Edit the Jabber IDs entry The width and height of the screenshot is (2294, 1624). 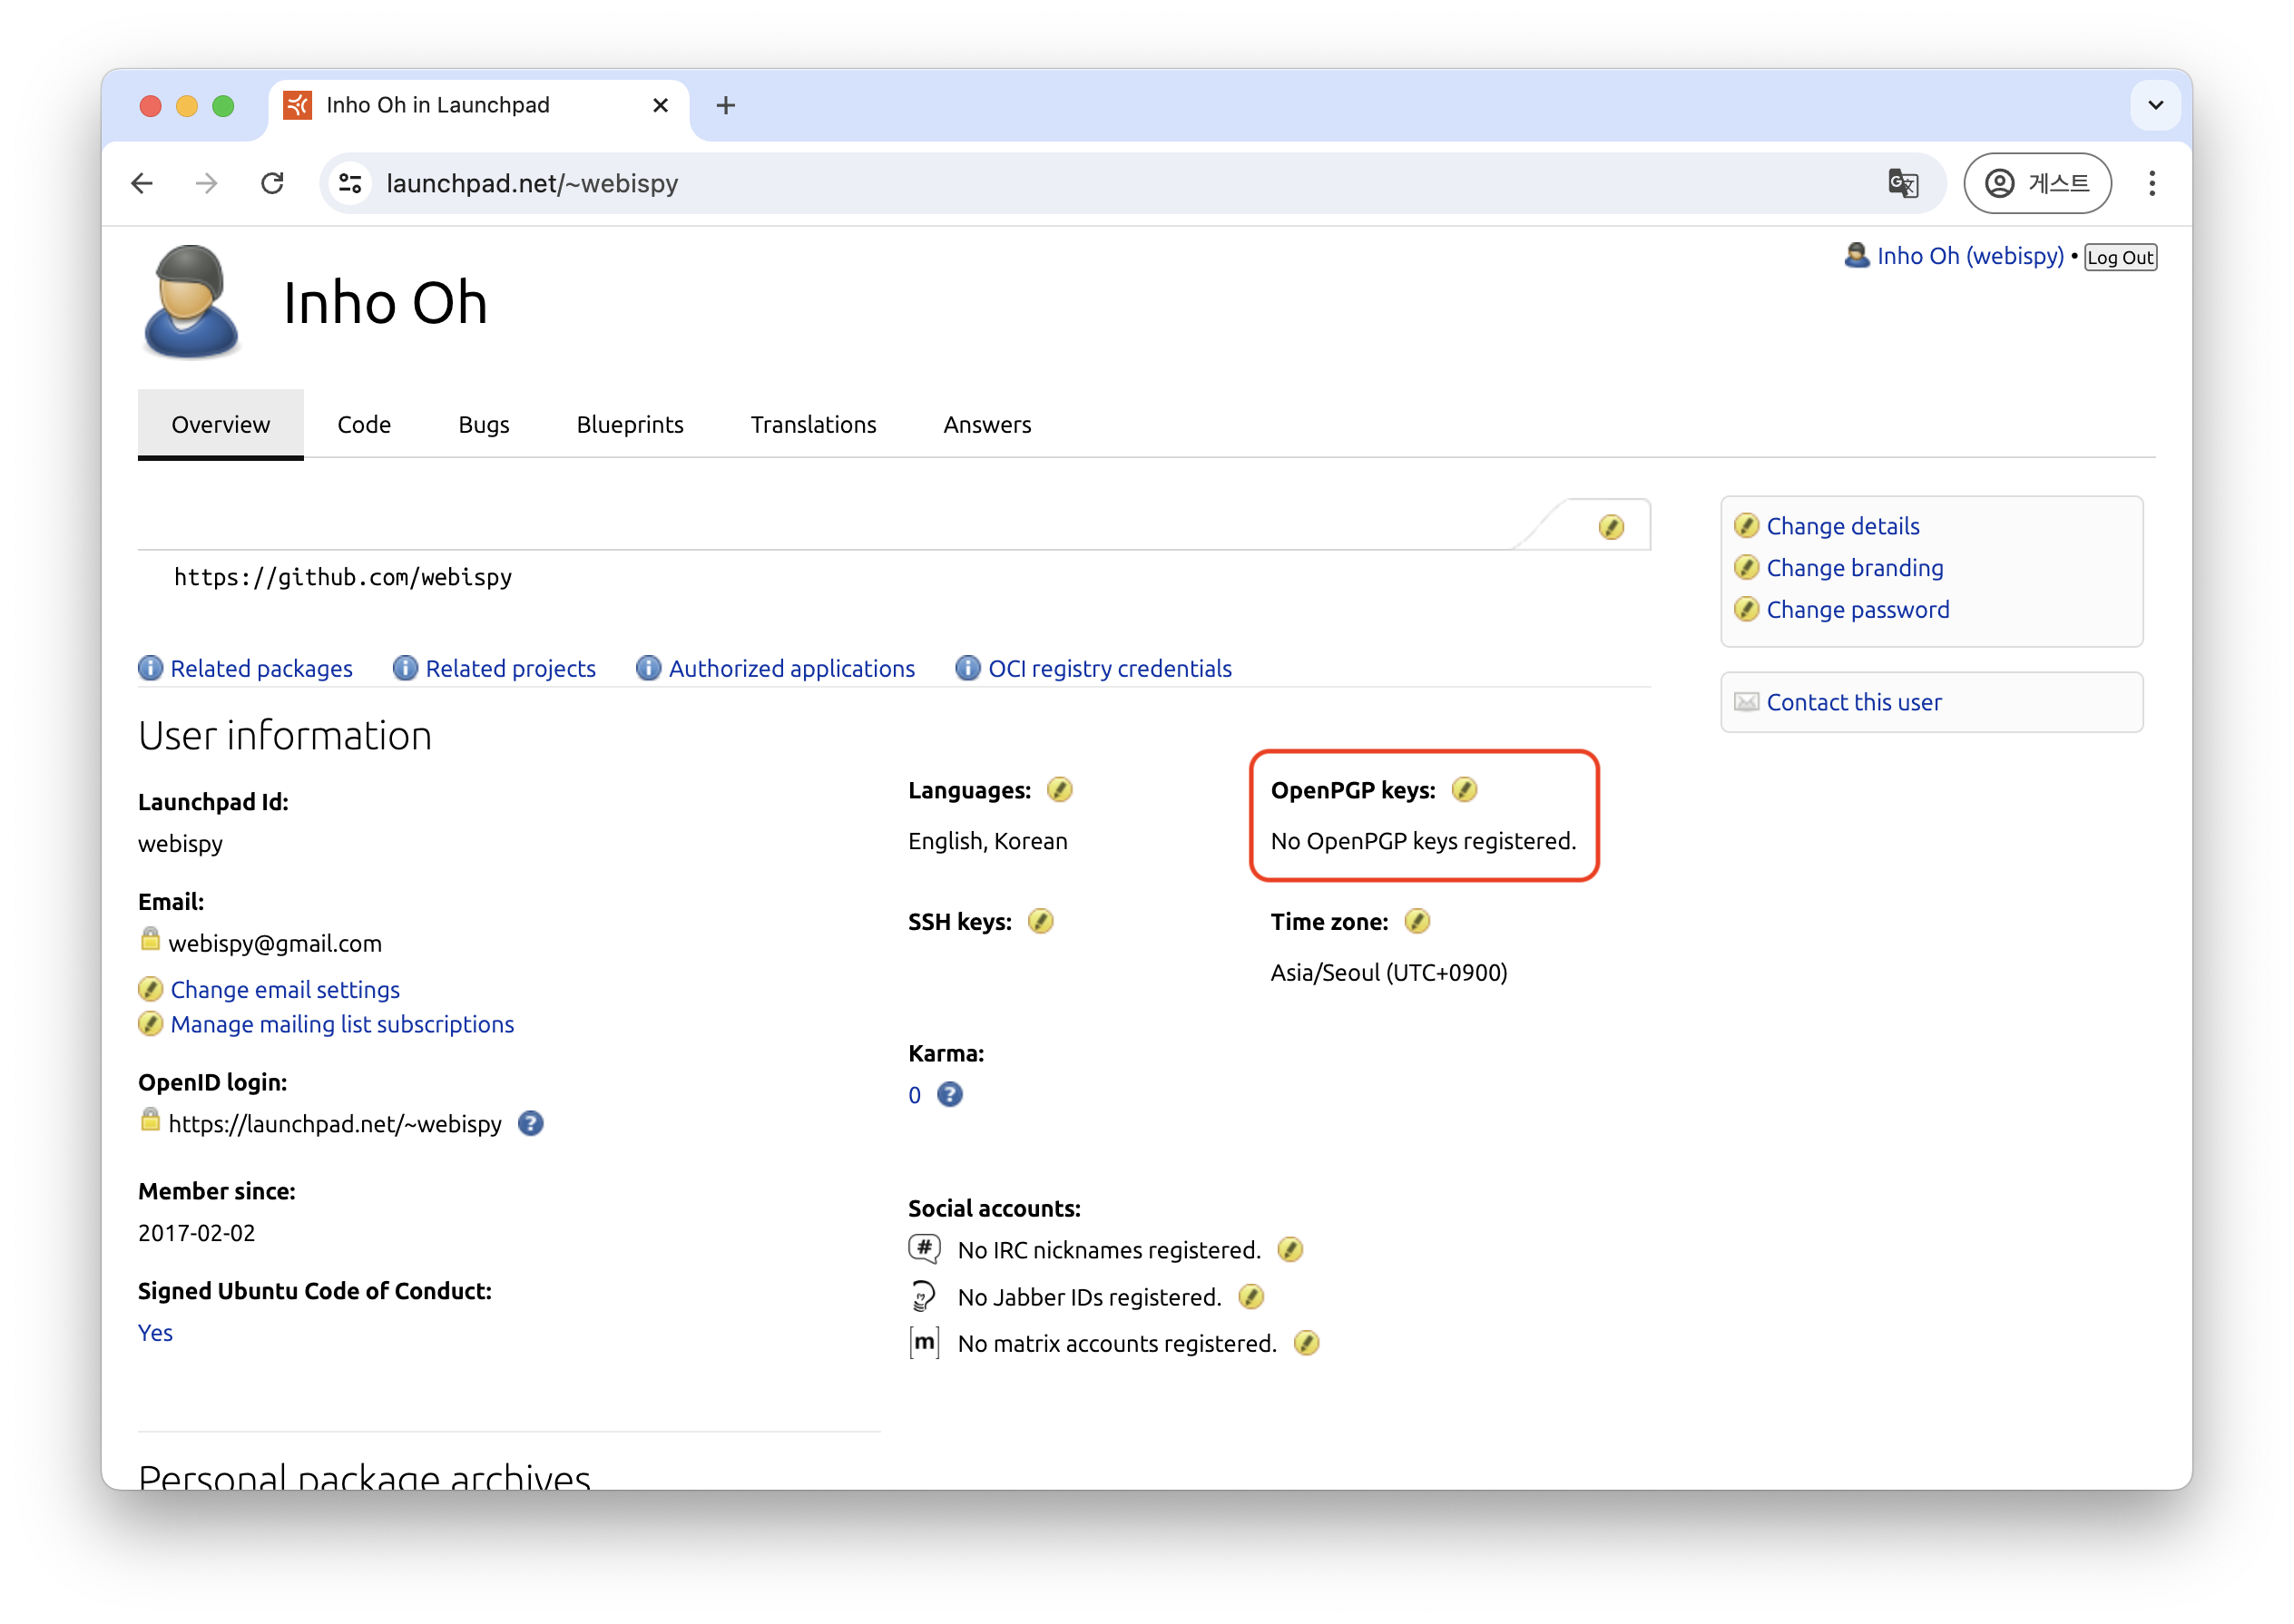coord(1251,1297)
